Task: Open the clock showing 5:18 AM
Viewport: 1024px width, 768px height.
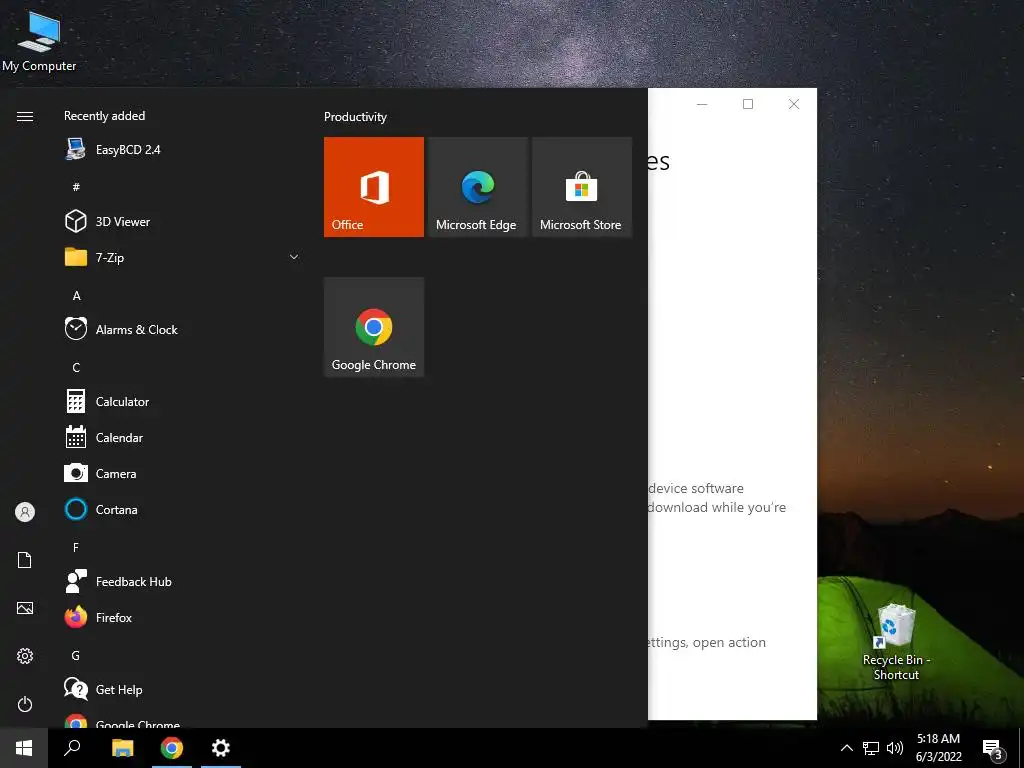Action: pos(938,748)
